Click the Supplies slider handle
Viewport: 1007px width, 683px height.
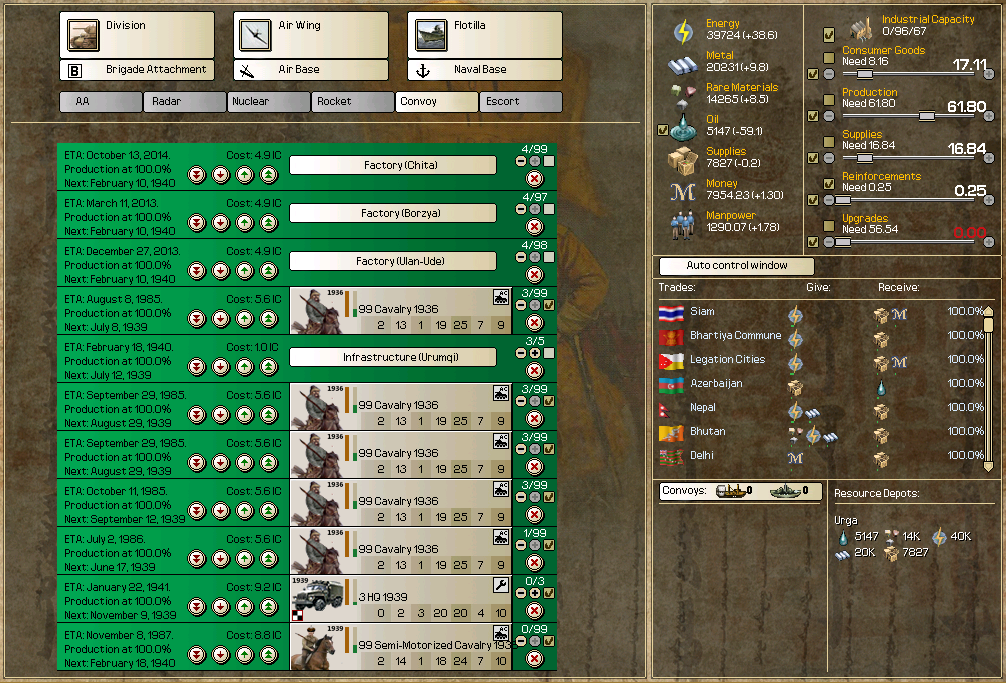(865, 158)
